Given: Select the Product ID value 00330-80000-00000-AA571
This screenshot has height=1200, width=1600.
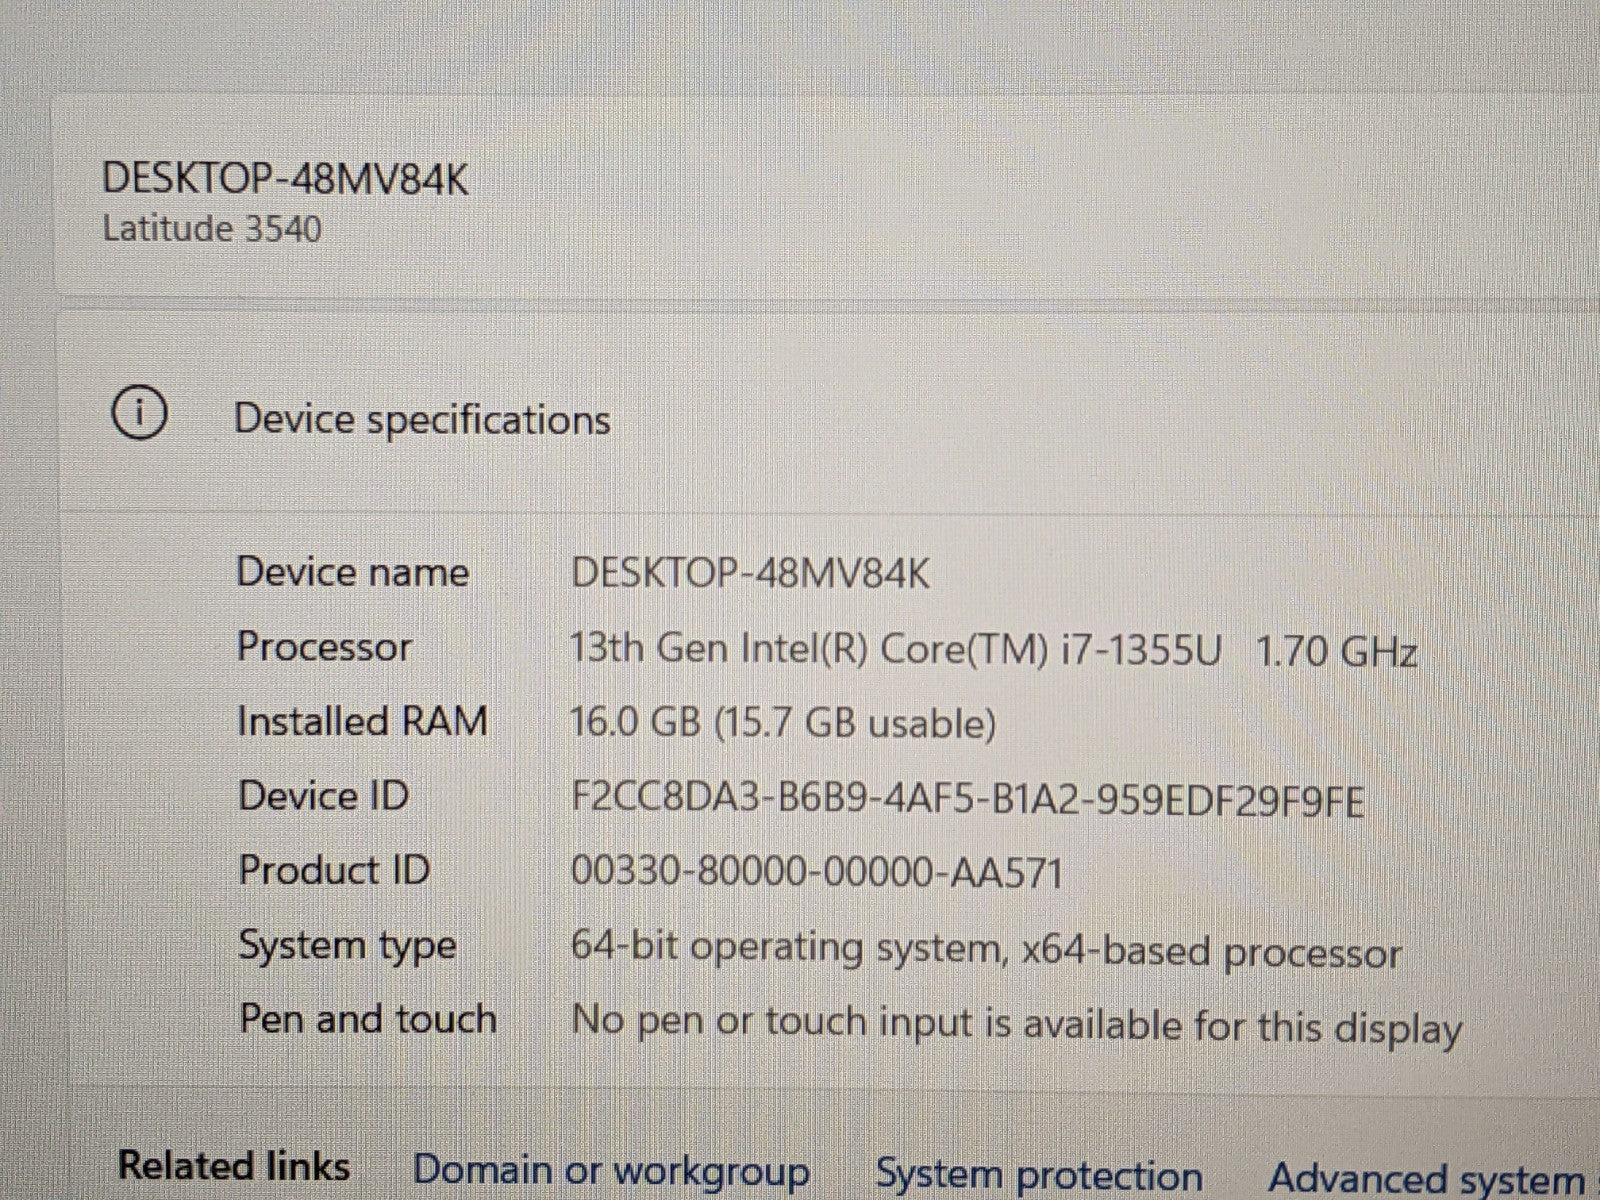Looking at the screenshot, I should pos(816,873).
